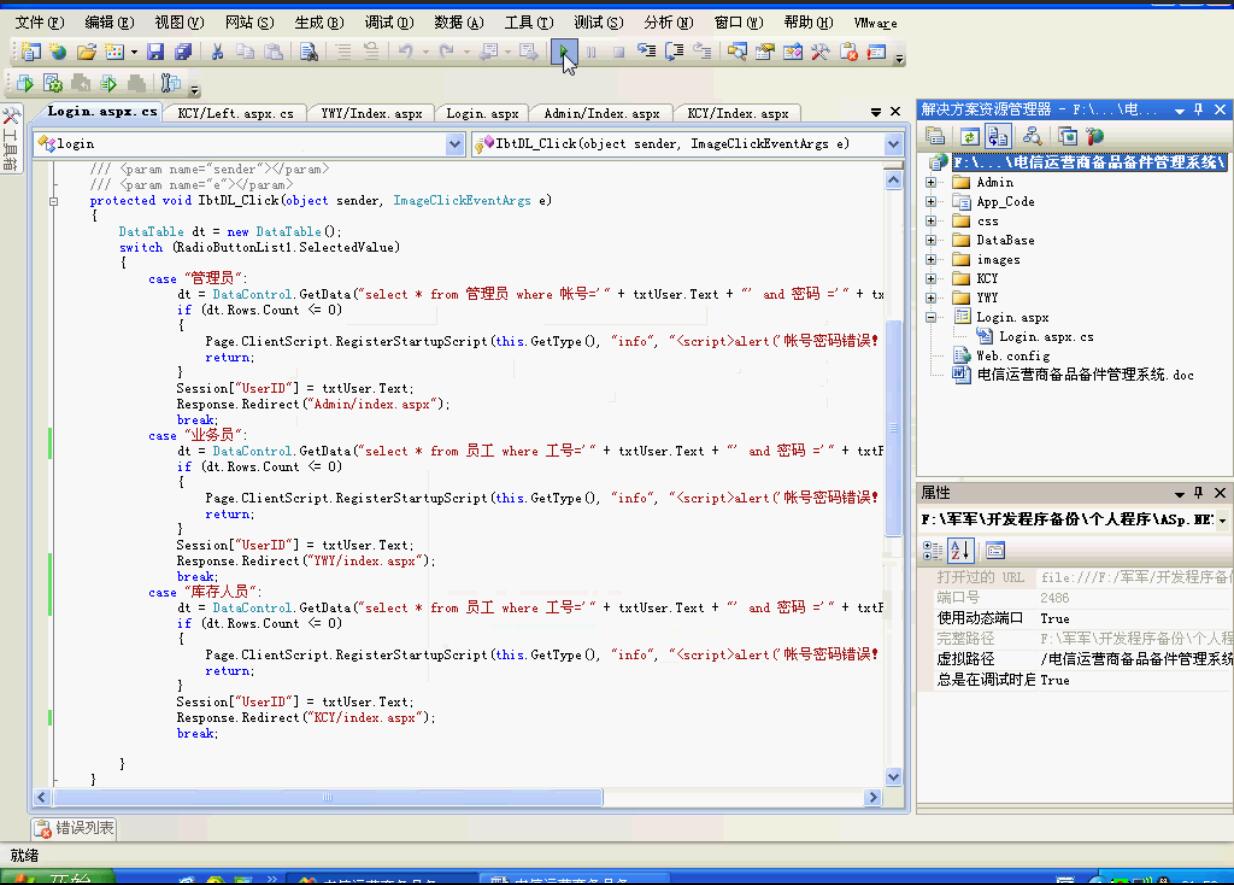Click the Step Into debug icon
Image resolution: width=1234 pixels, height=885 pixels.
(x=645, y=52)
